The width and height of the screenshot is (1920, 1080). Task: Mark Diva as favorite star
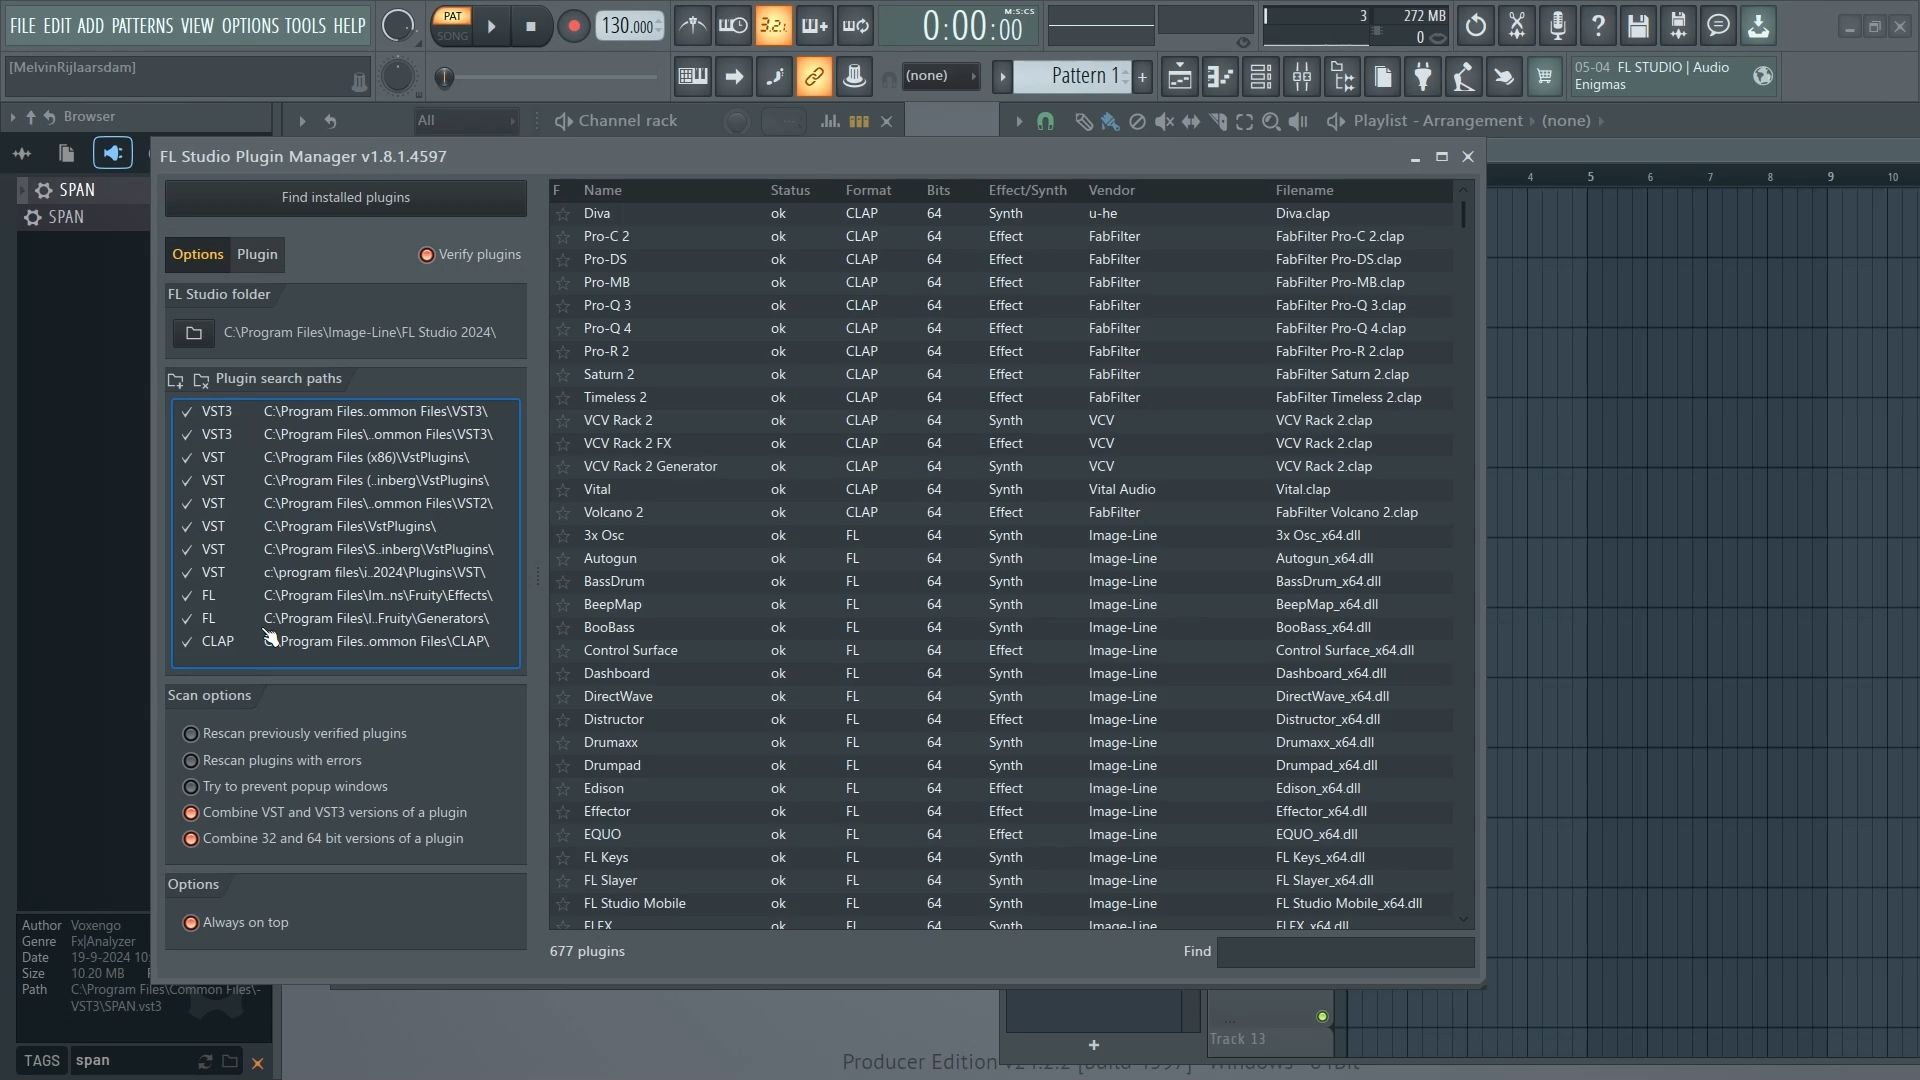pos(563,214)
